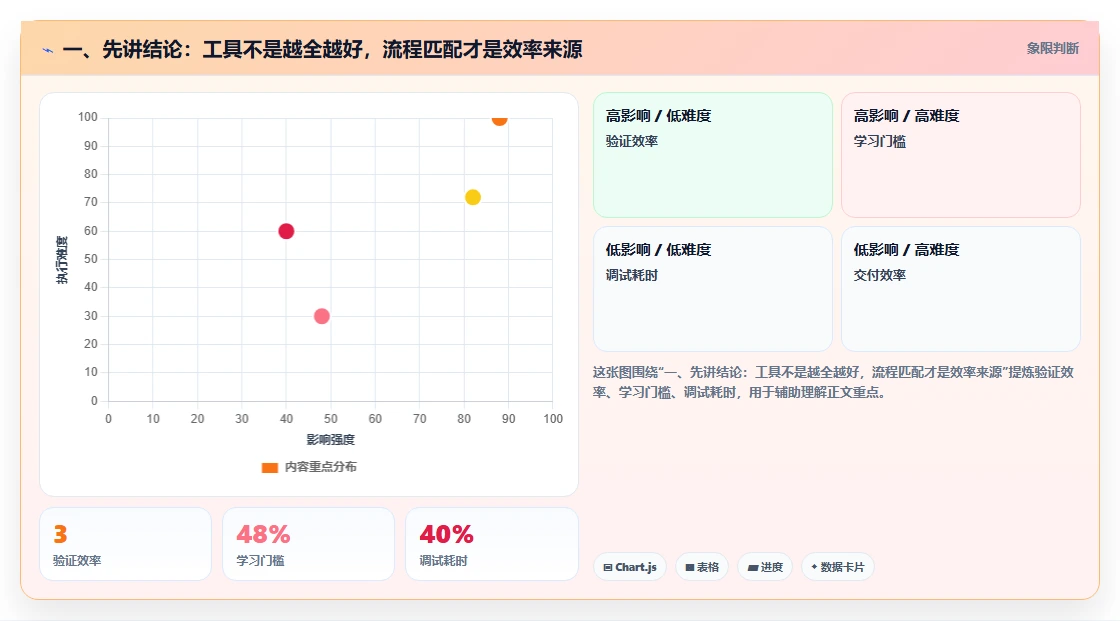Click the 进度 tag
The height and width of the screenshot is (621, 1120).
pos(765,567)
